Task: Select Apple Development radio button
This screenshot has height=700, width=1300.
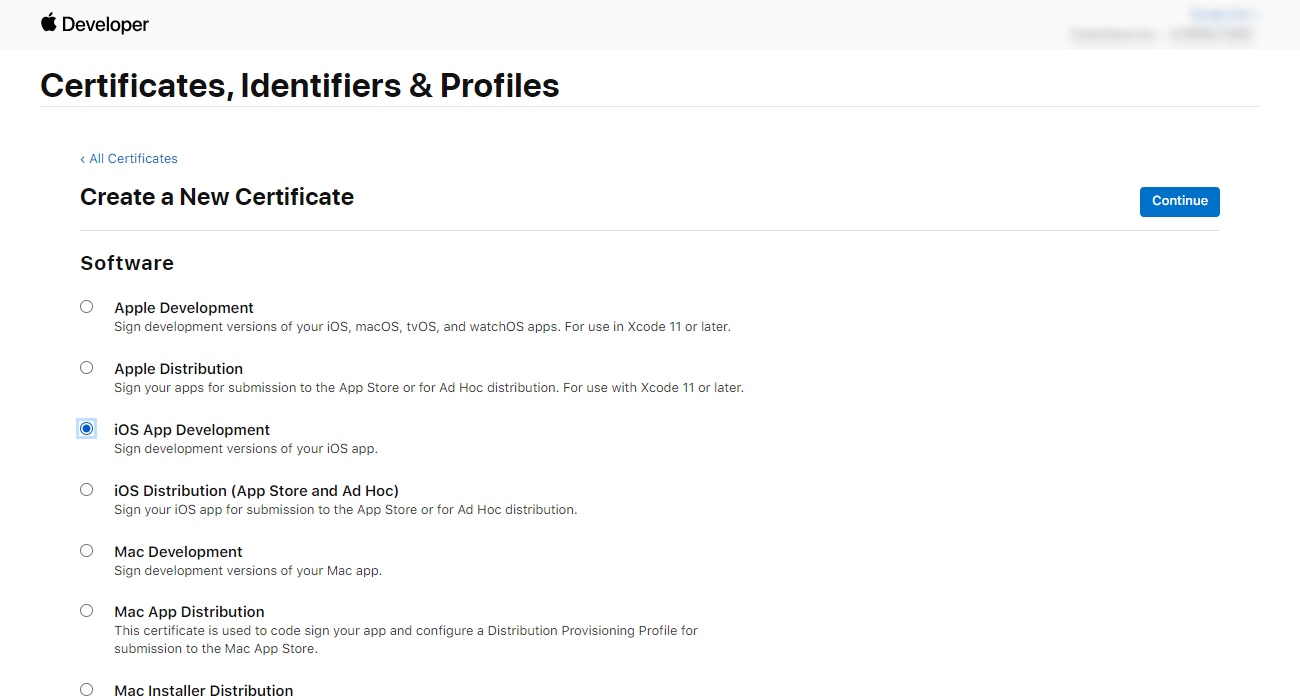Action: tap(87, 307)
